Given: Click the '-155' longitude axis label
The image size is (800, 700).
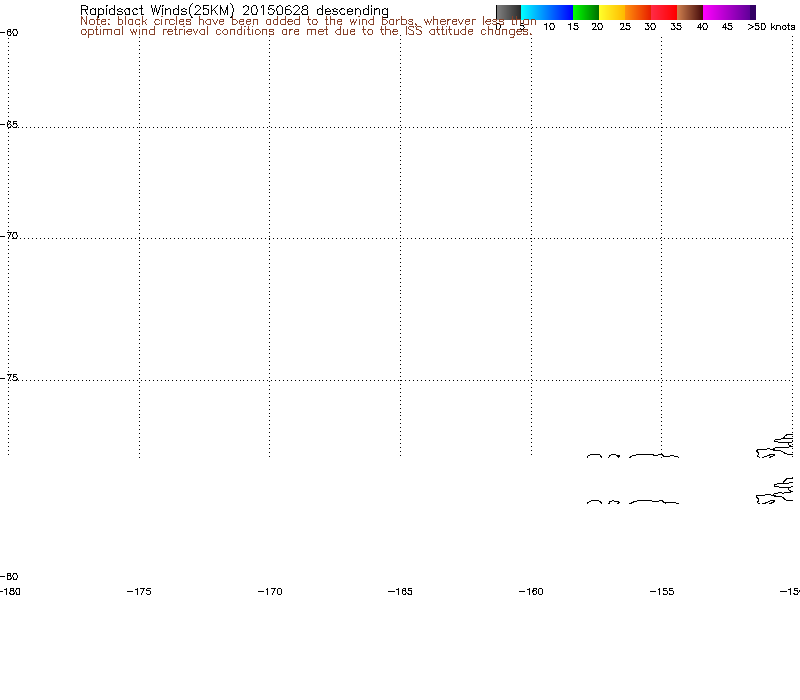Looking at the screenshot, I should (662, 592).
